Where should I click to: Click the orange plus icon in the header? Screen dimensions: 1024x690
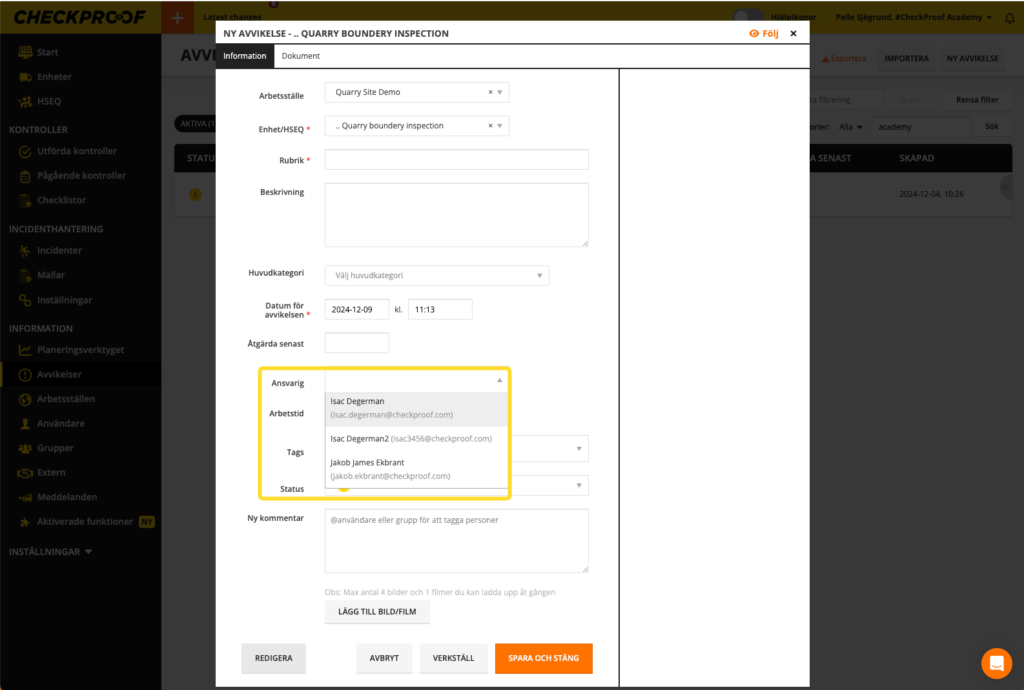(177, 17)
